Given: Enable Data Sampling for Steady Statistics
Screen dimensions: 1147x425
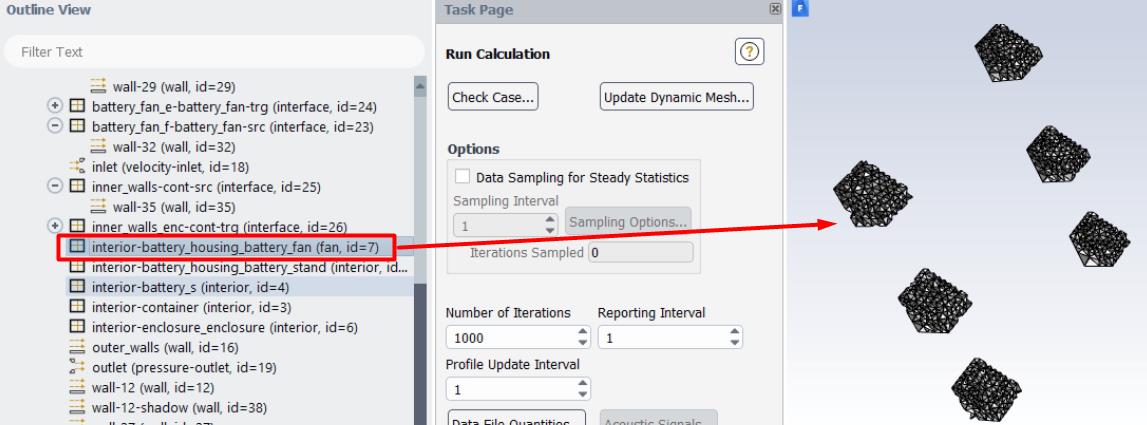Looking at the screenshot, I should pos(462,177).
